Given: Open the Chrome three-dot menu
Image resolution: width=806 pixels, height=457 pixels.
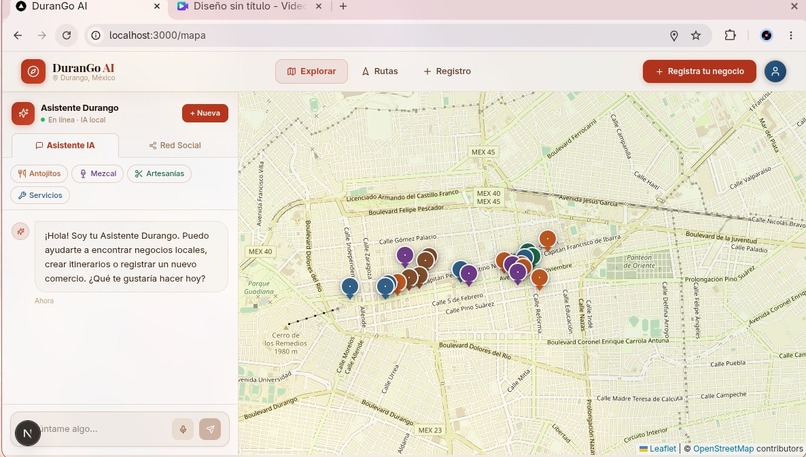Looking at the screenshot, I should coord(791,35).
